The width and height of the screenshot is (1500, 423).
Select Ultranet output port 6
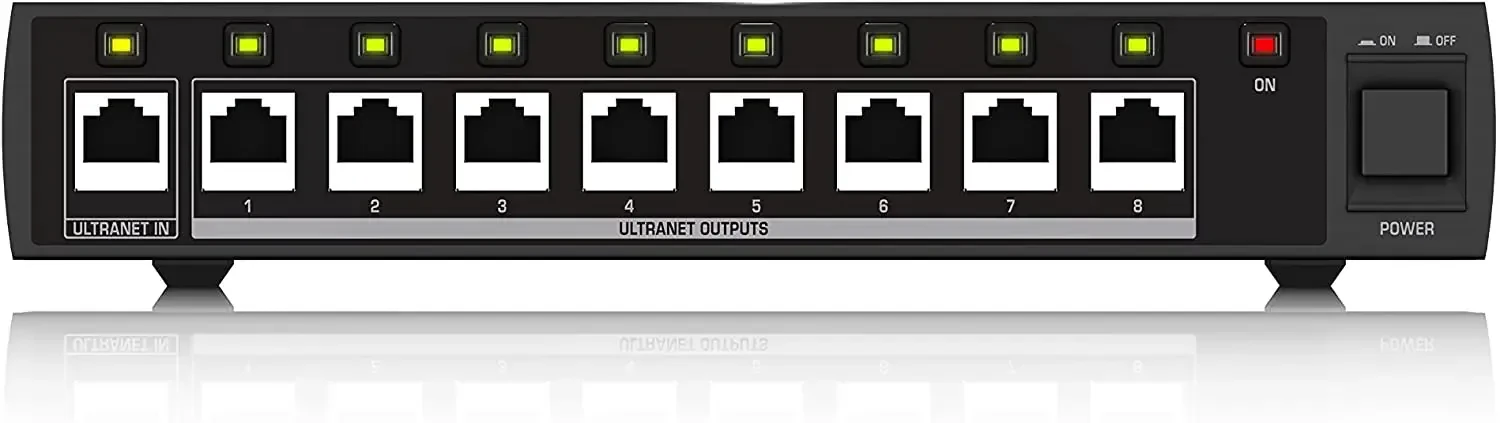click(x=883, y=141)
